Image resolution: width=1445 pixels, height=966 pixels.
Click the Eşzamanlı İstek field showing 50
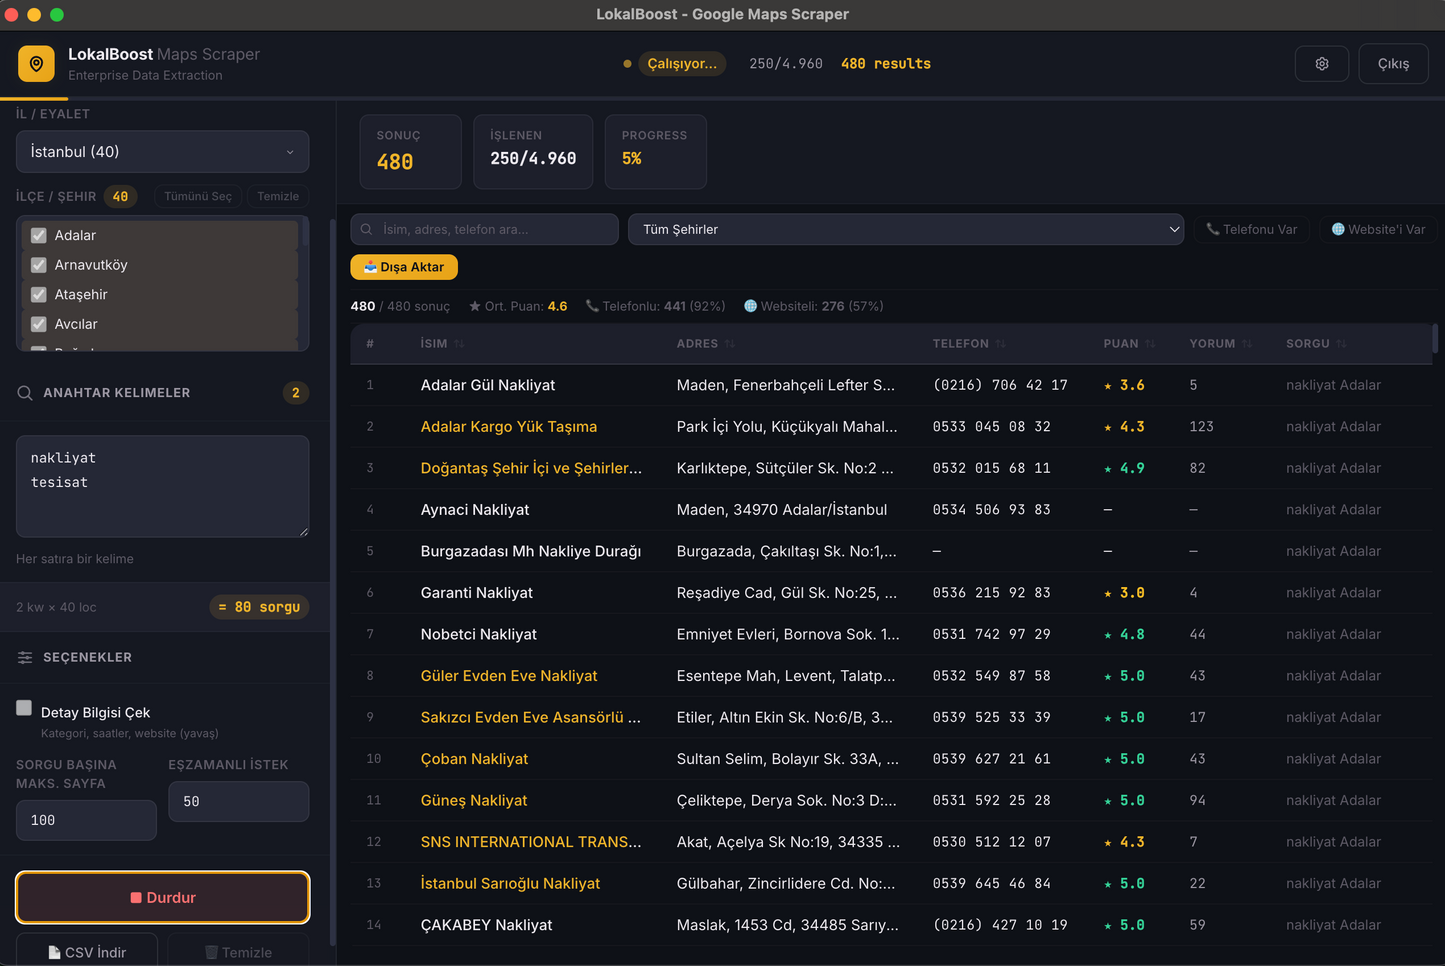tap(239, 801)
